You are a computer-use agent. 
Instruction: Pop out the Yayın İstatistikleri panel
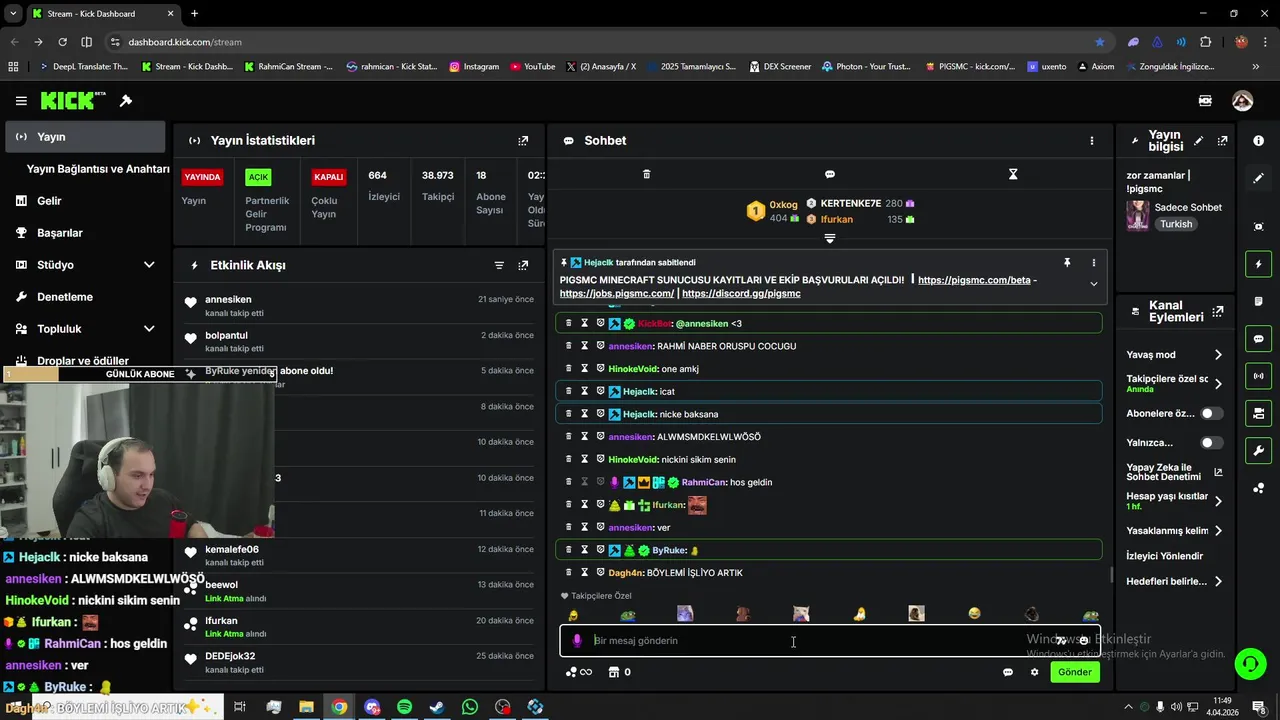pyautogui.click(x=523, y=141)
